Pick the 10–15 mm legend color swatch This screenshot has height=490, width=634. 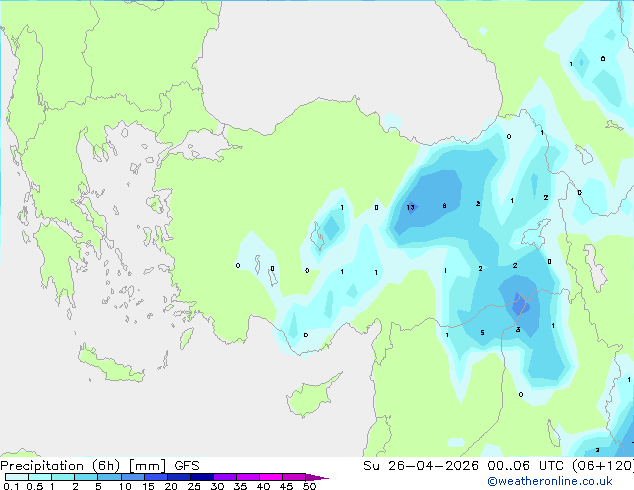pyautogui.click(x=132, y=477)
